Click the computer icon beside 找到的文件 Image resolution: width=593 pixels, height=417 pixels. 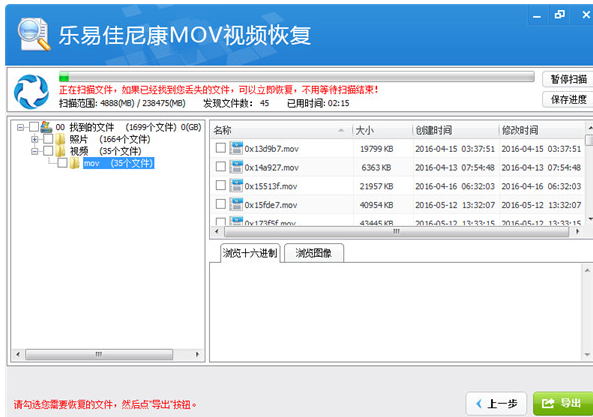coord(46,127)
